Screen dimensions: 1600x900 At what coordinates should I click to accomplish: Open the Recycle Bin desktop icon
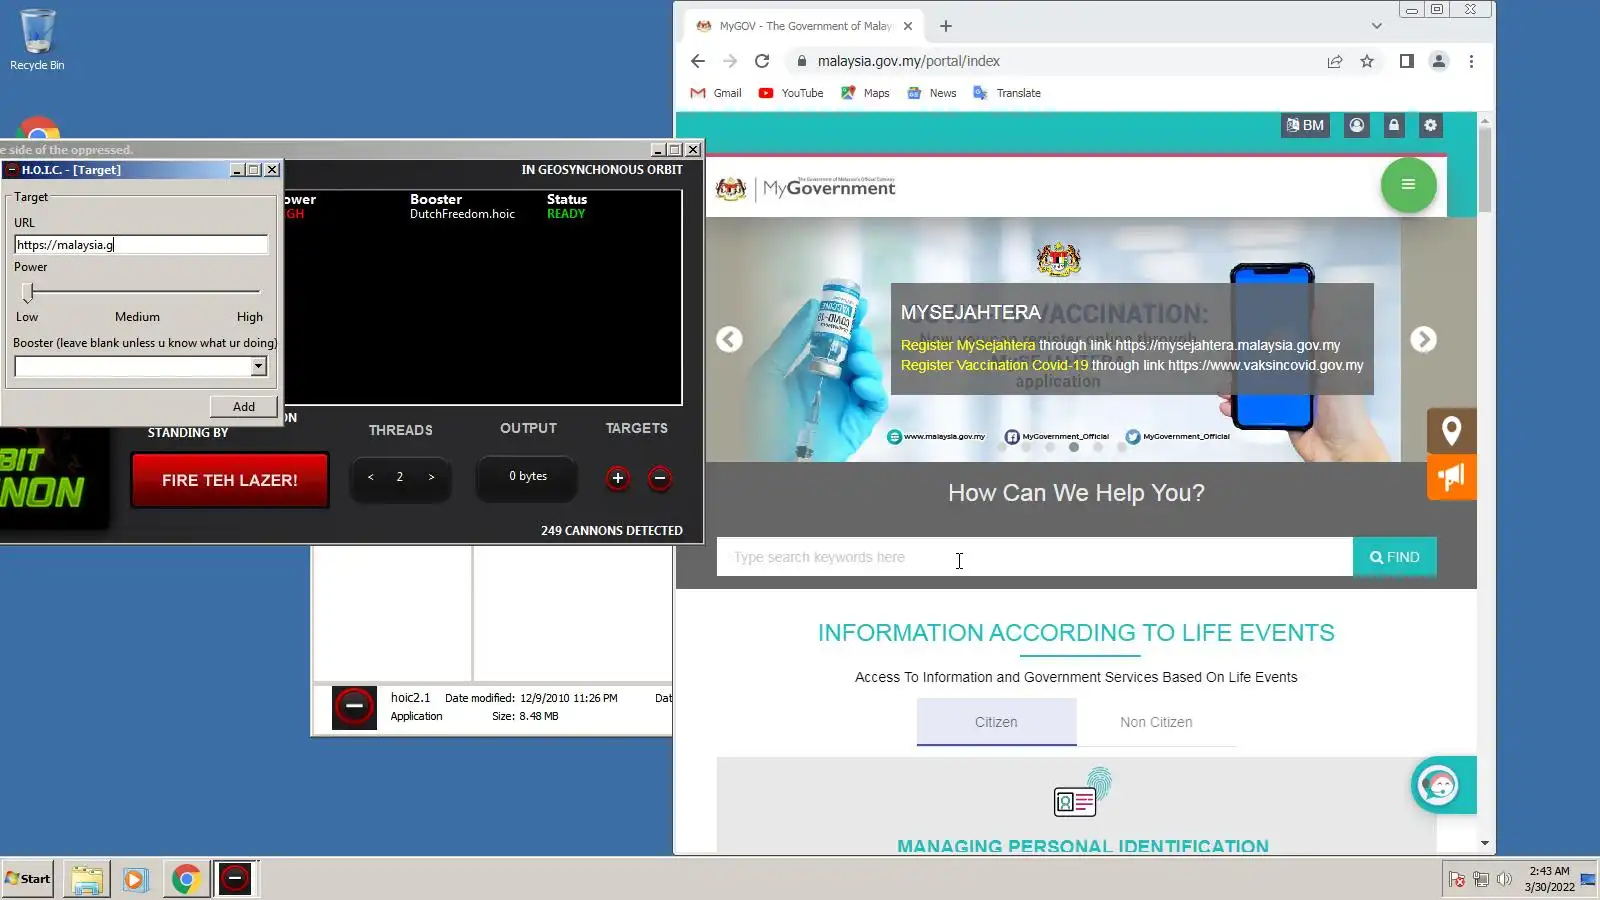pyautogui.click(x=37, y=40)
